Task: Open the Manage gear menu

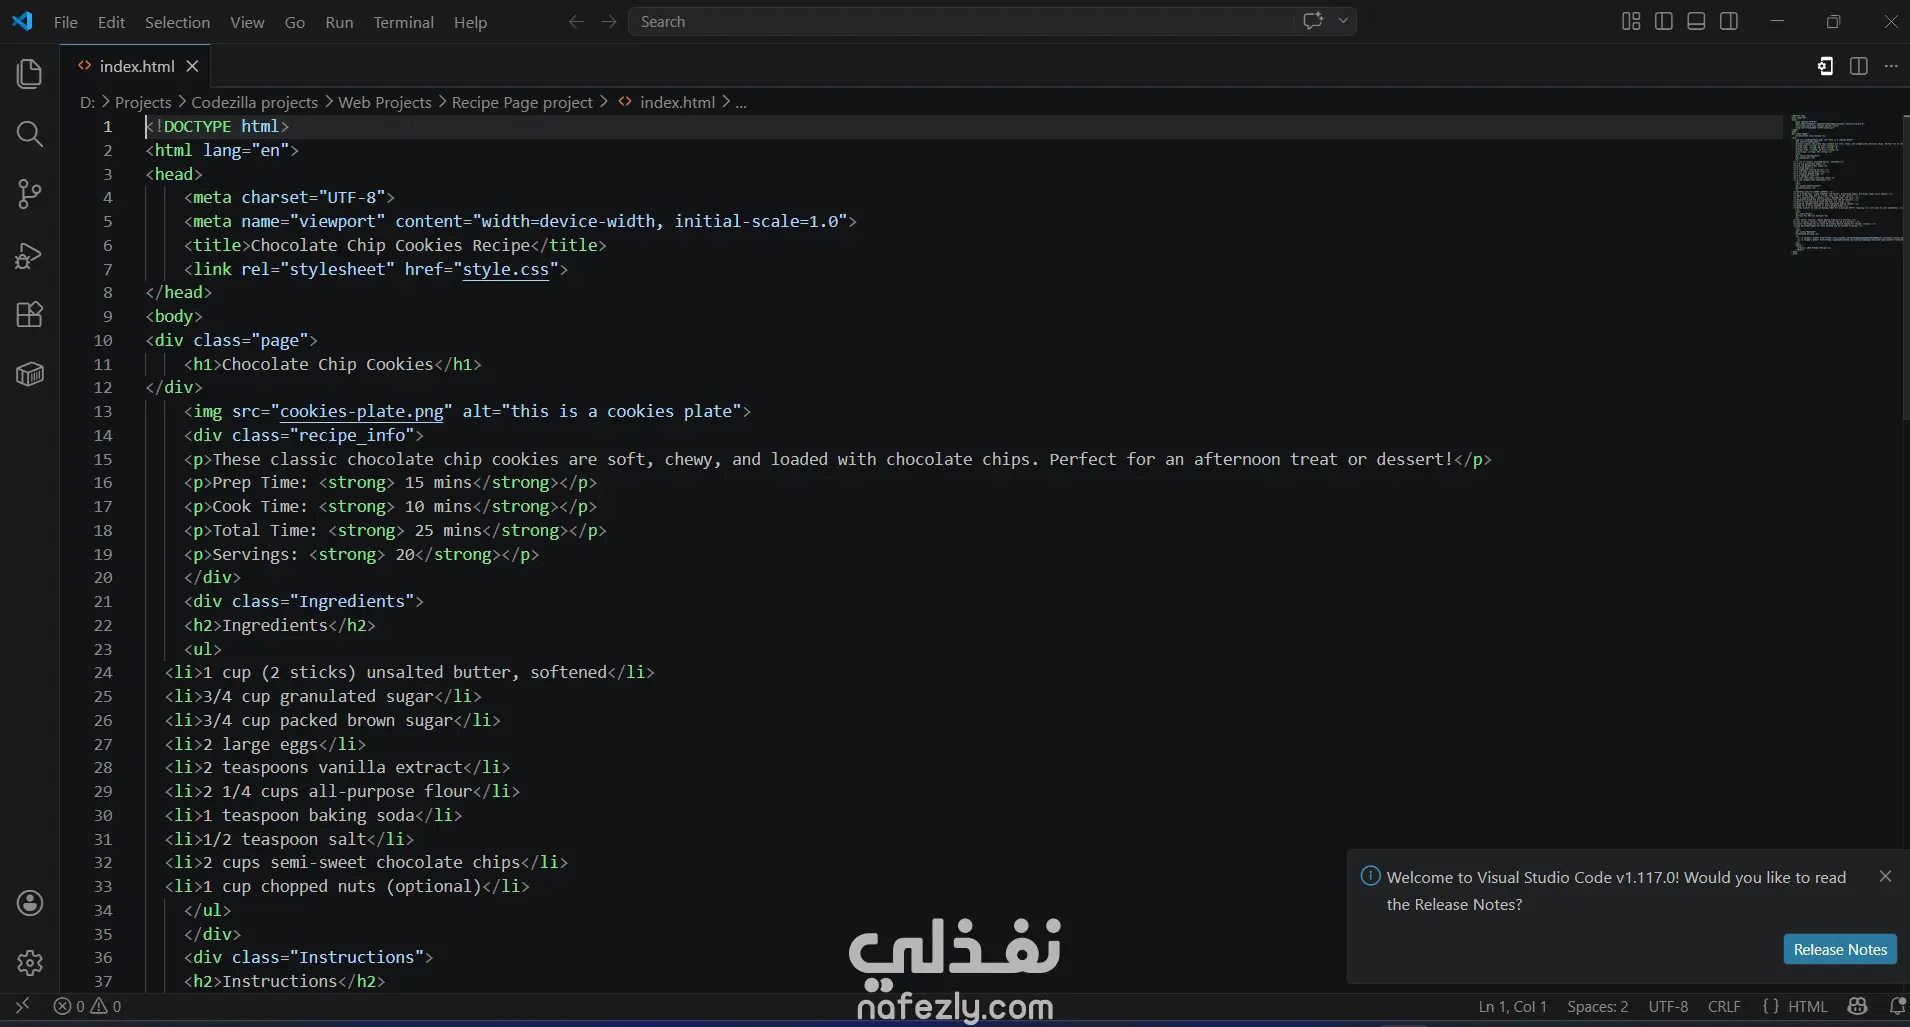Action: click(30, 963)
